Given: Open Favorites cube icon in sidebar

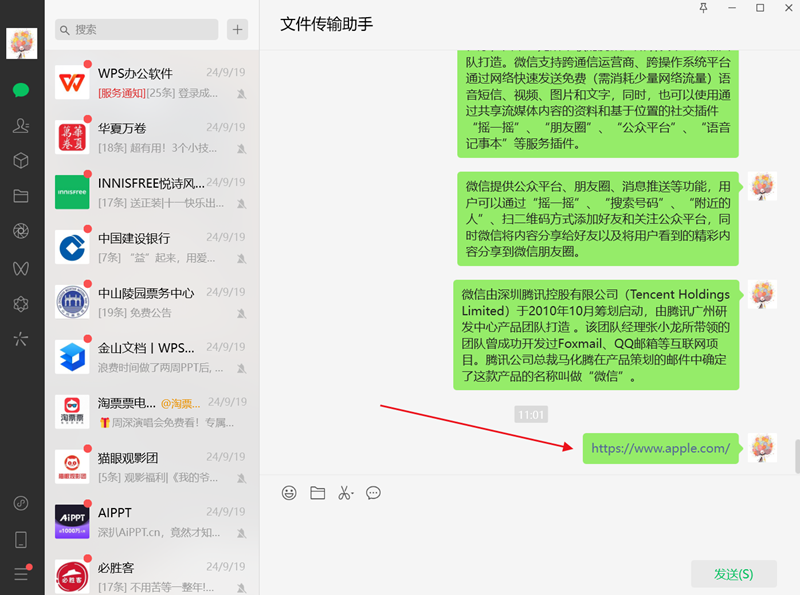Looking at the screenshot, I should (21, 161).
